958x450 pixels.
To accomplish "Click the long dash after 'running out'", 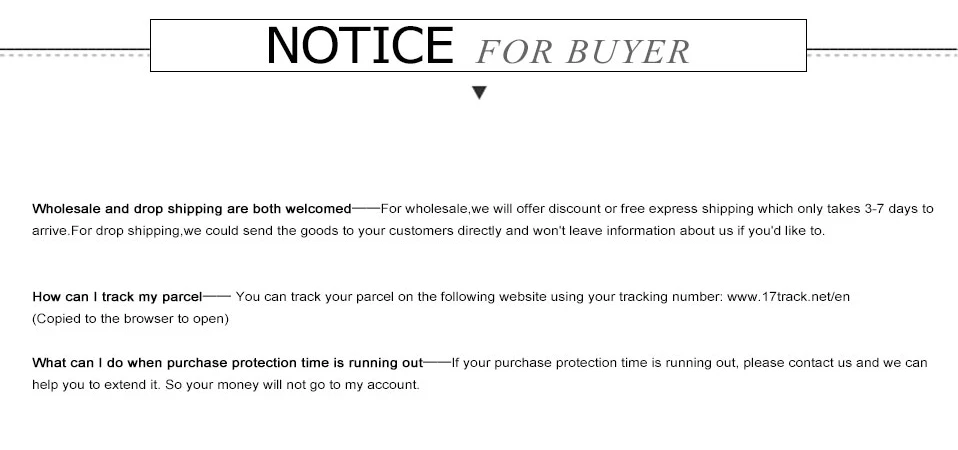I will (x=437, y=362).
